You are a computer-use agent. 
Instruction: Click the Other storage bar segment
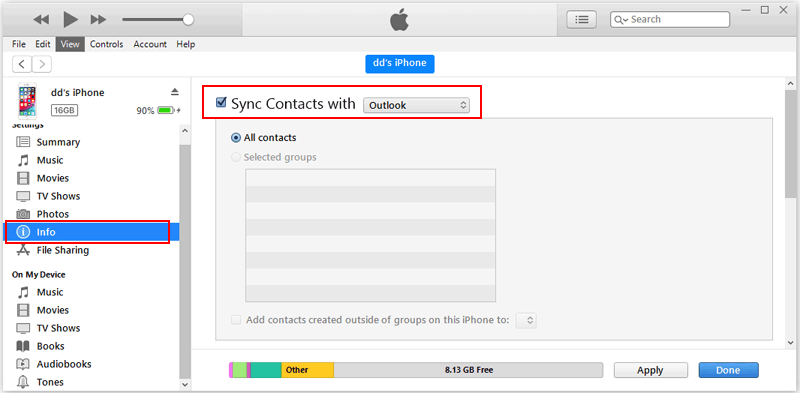(x=307, y=370)
